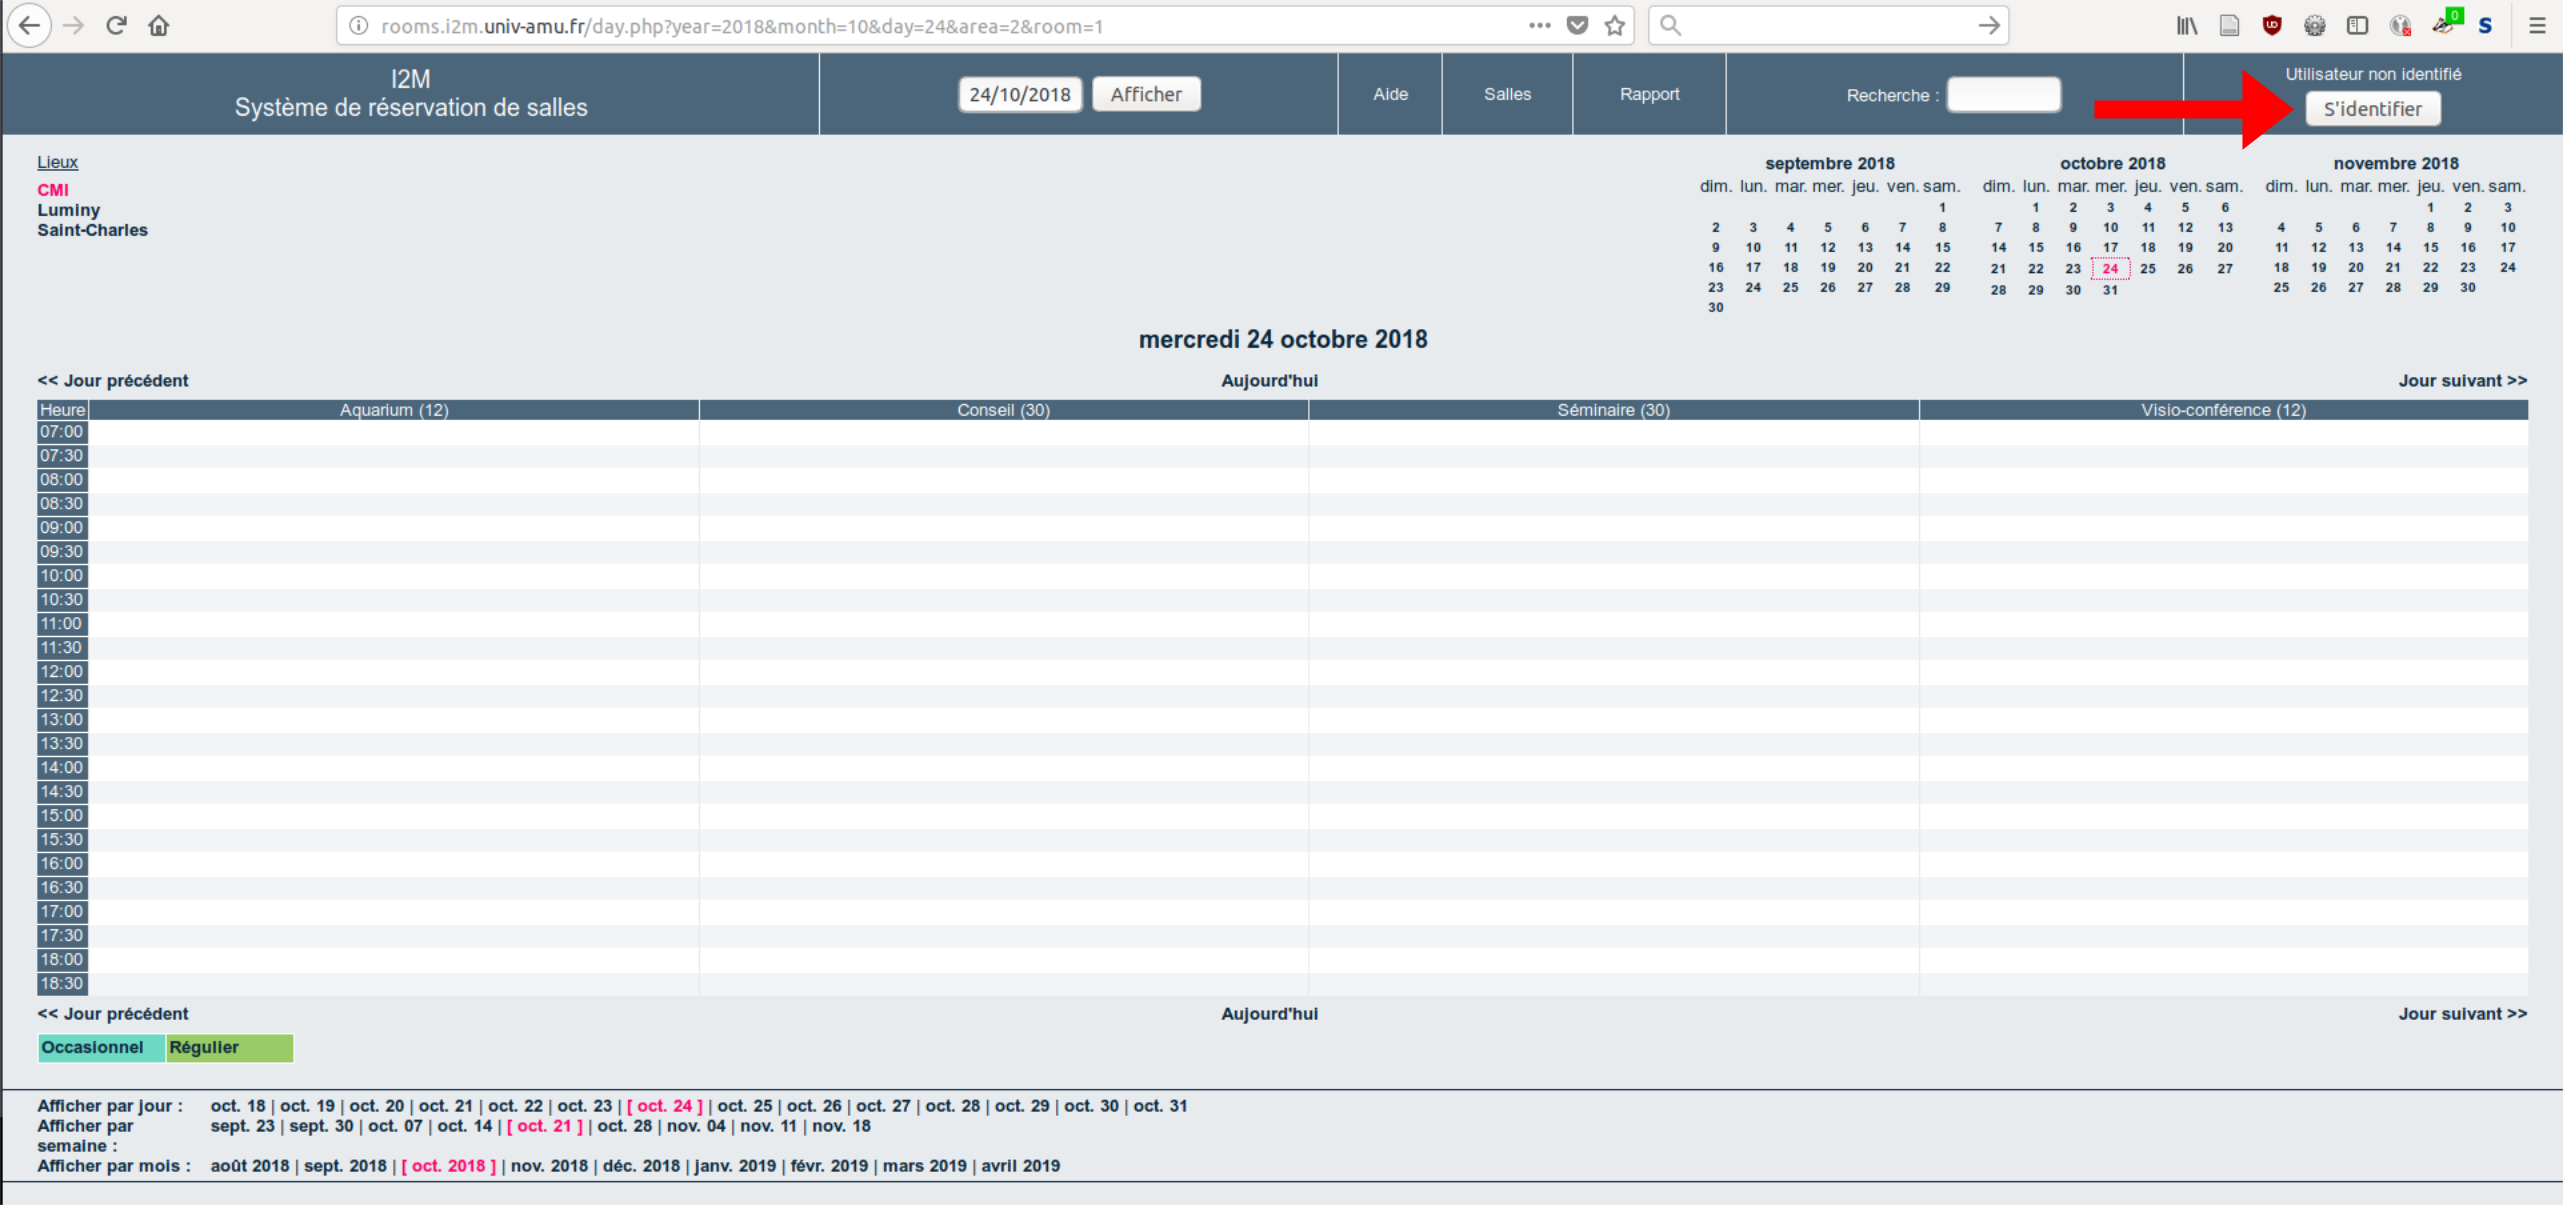Screen dimensions: 2563x1205
Task: Go to Jour suivant at top
Action: point(2462,381)
